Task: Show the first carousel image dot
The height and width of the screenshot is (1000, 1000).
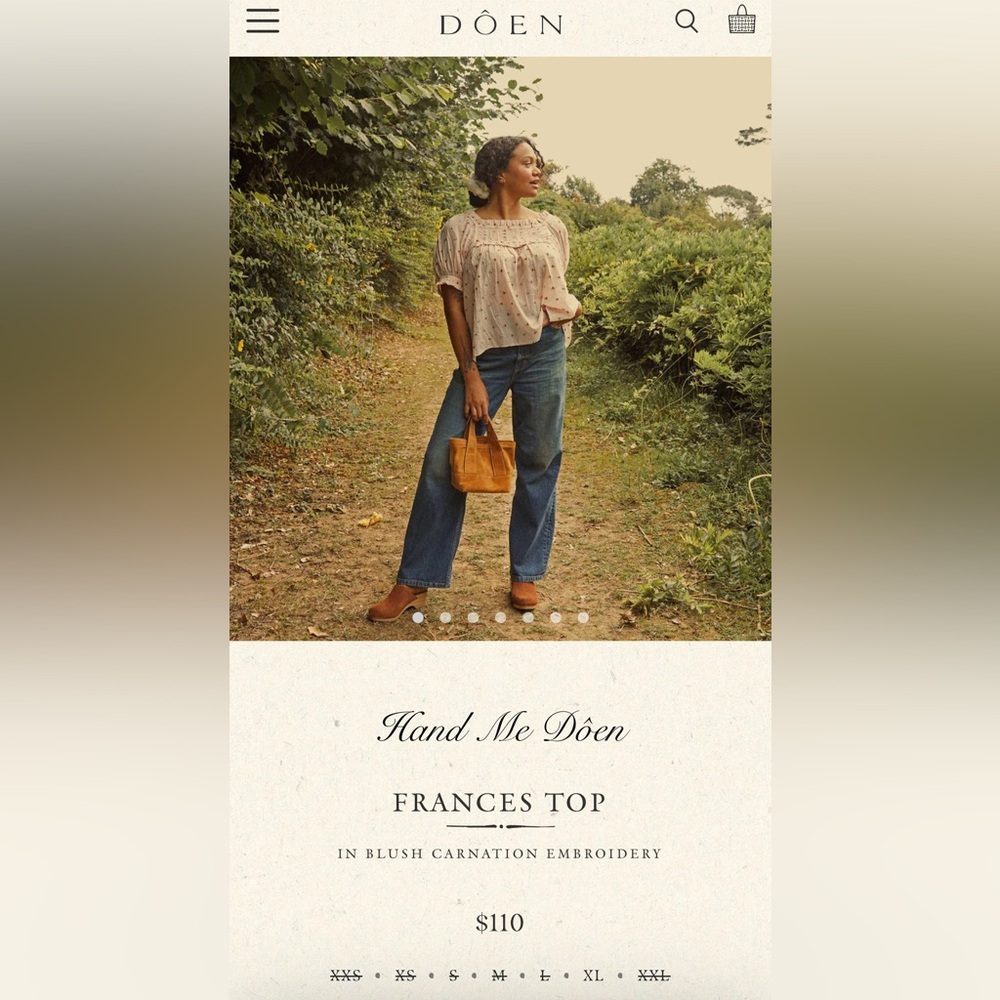Action: click(418, 617)
